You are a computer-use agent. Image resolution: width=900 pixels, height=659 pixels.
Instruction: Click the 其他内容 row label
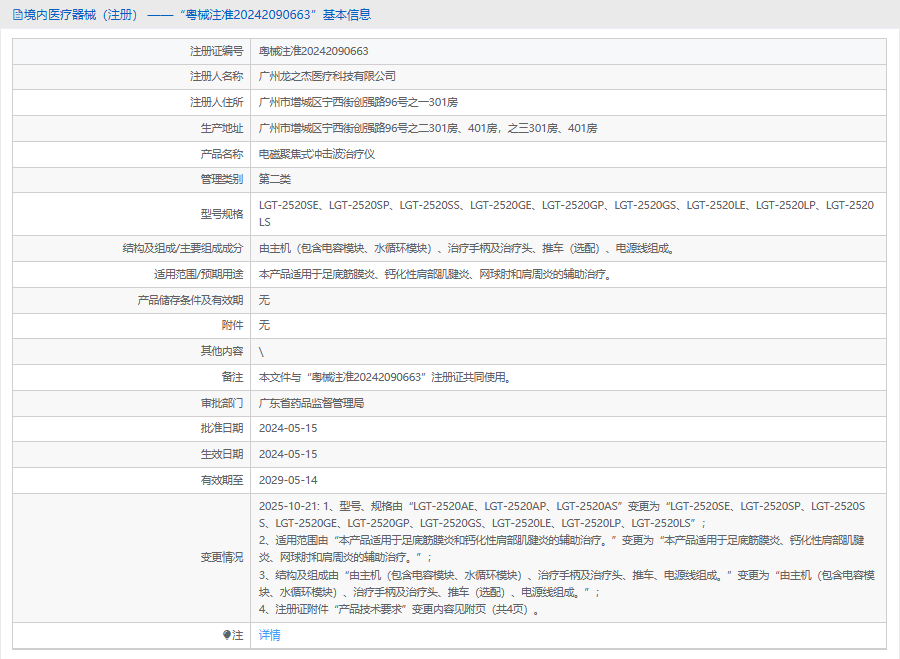222,351
